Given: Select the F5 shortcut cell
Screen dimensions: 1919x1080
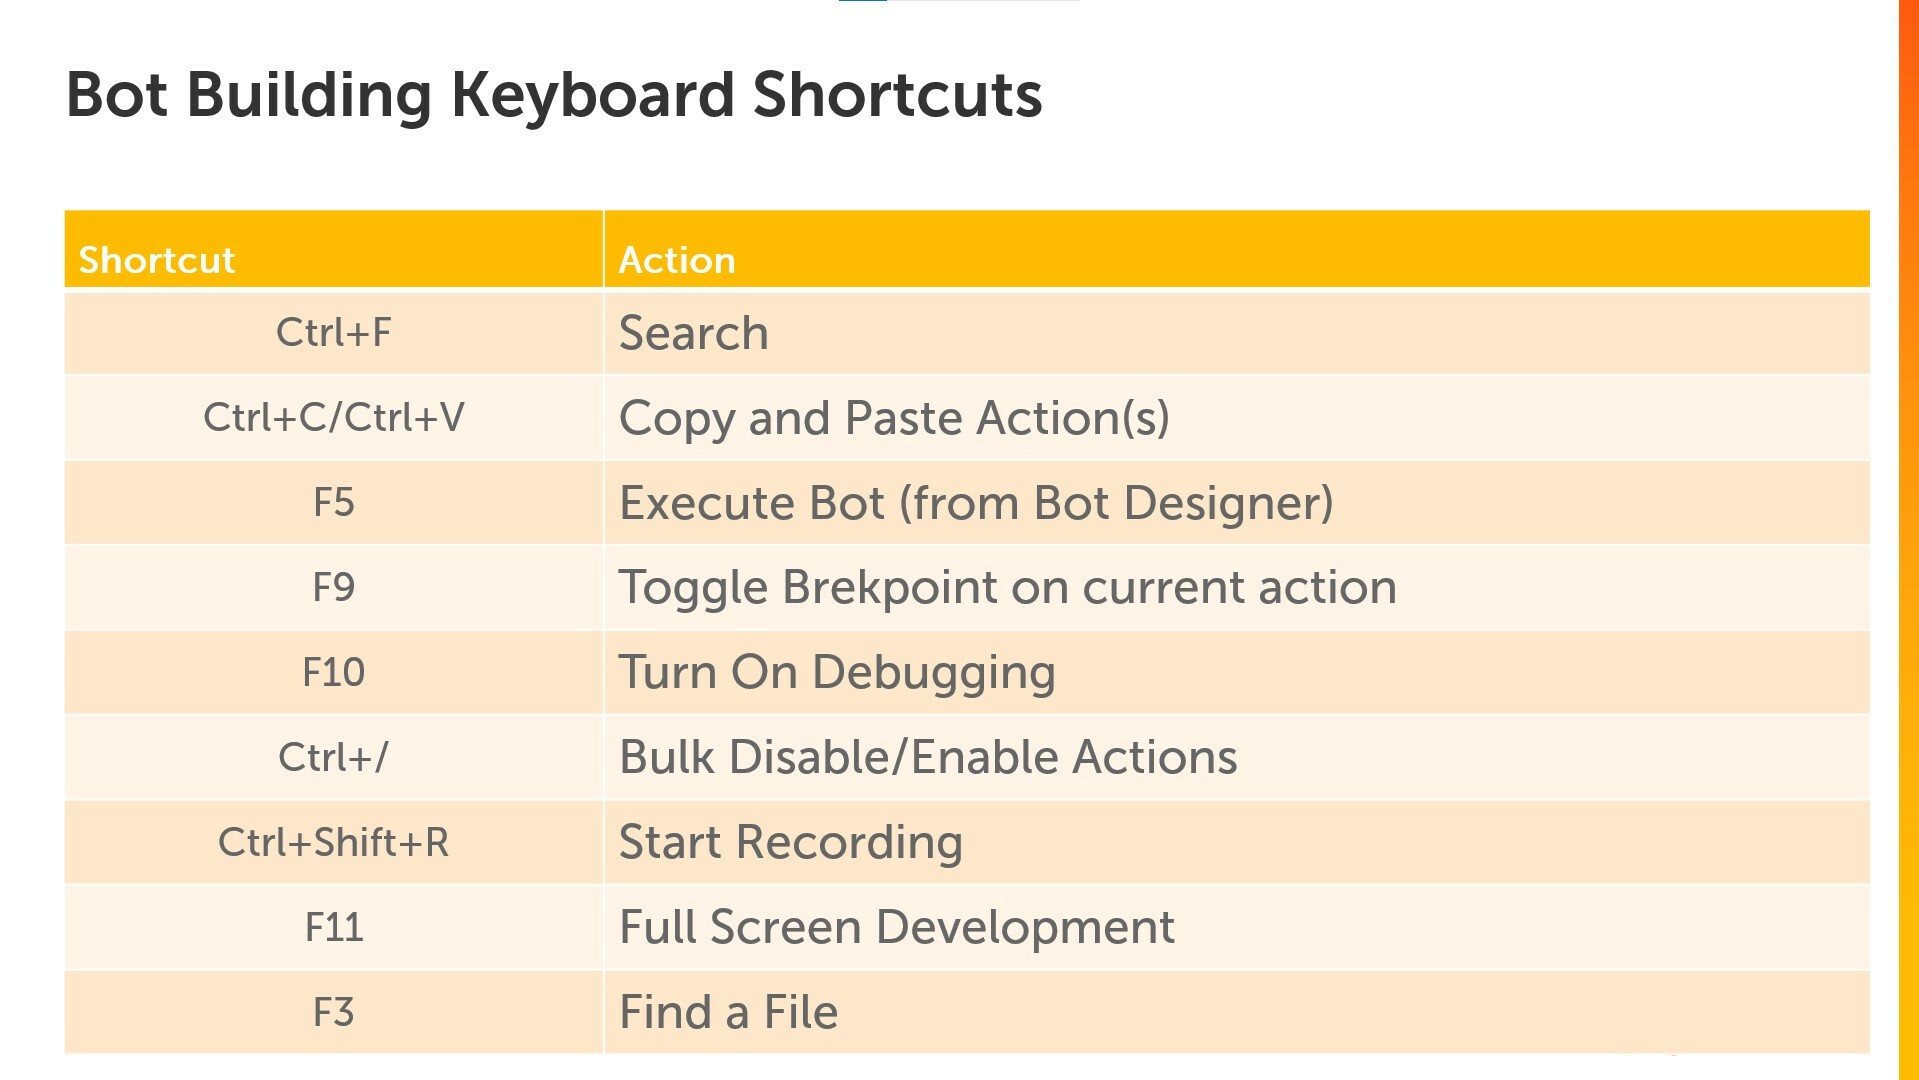Looking at the screenshot, I should [334, 503].
